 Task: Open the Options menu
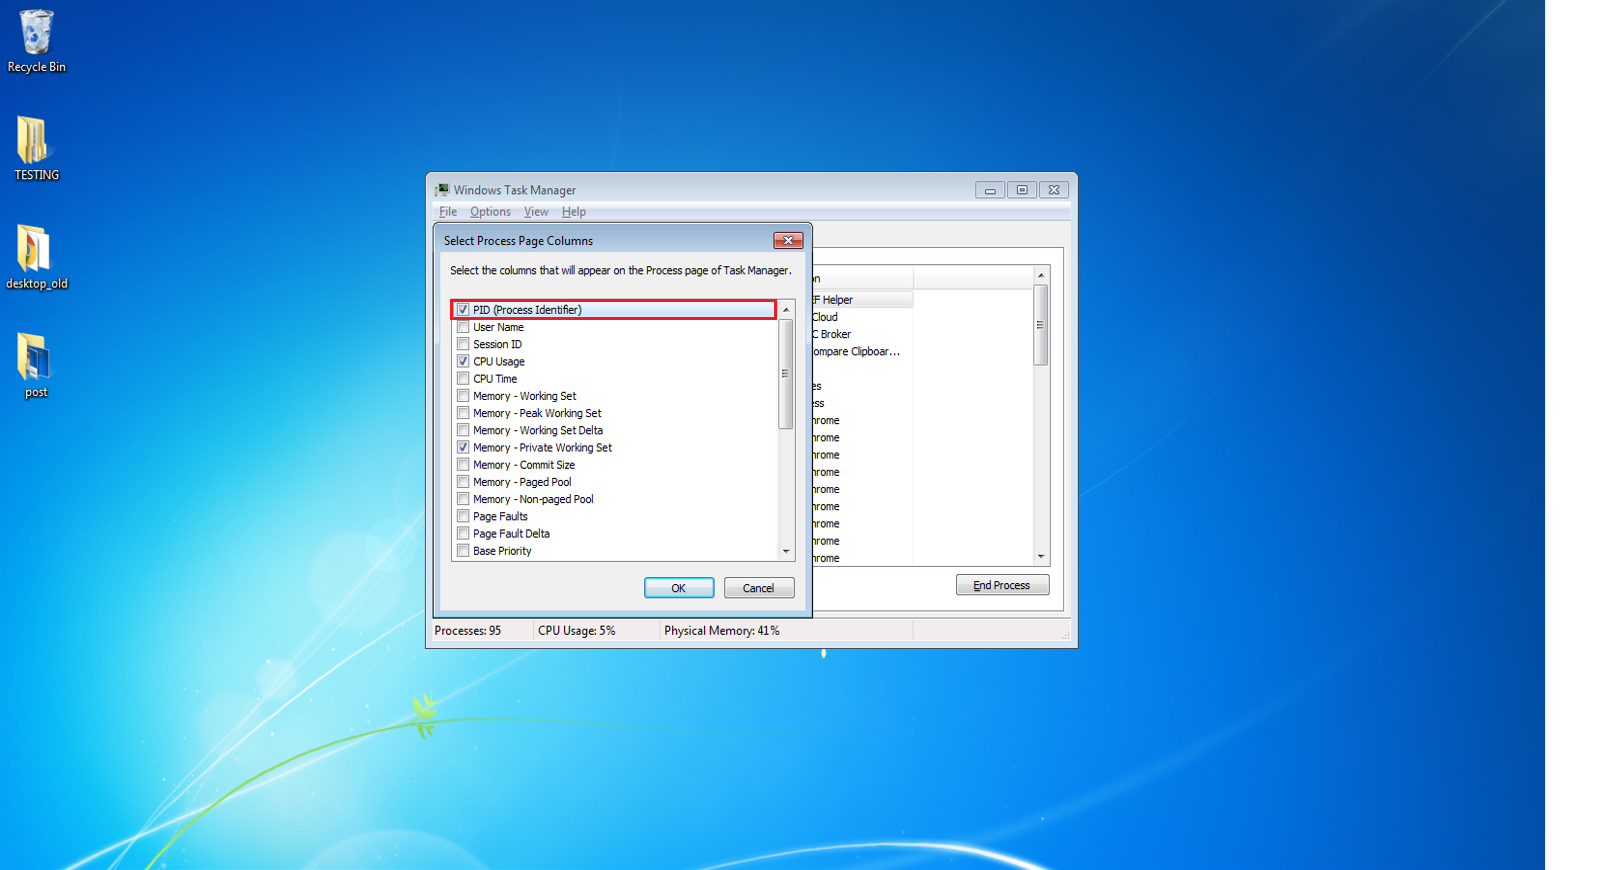(x=490, y=212)
